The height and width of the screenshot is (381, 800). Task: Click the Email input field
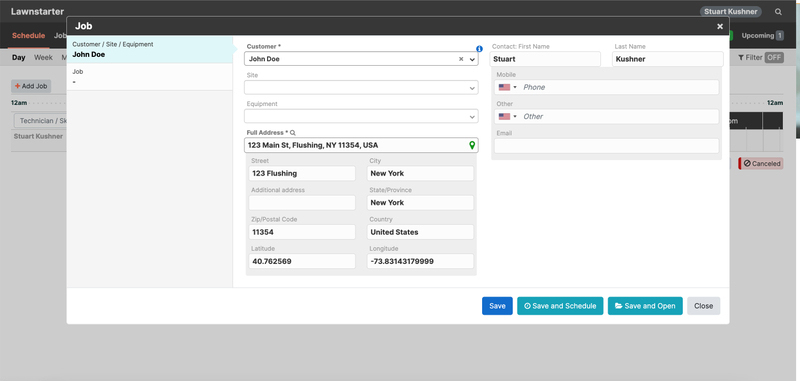click(606, 146)
